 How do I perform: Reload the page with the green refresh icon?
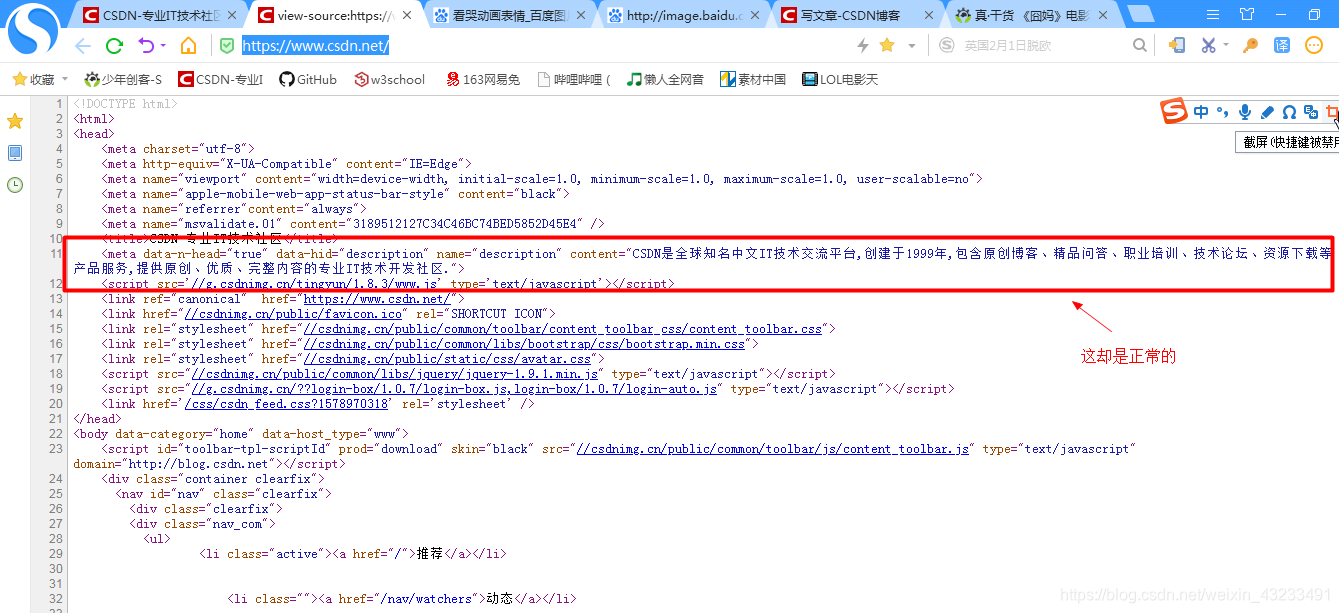114,46
